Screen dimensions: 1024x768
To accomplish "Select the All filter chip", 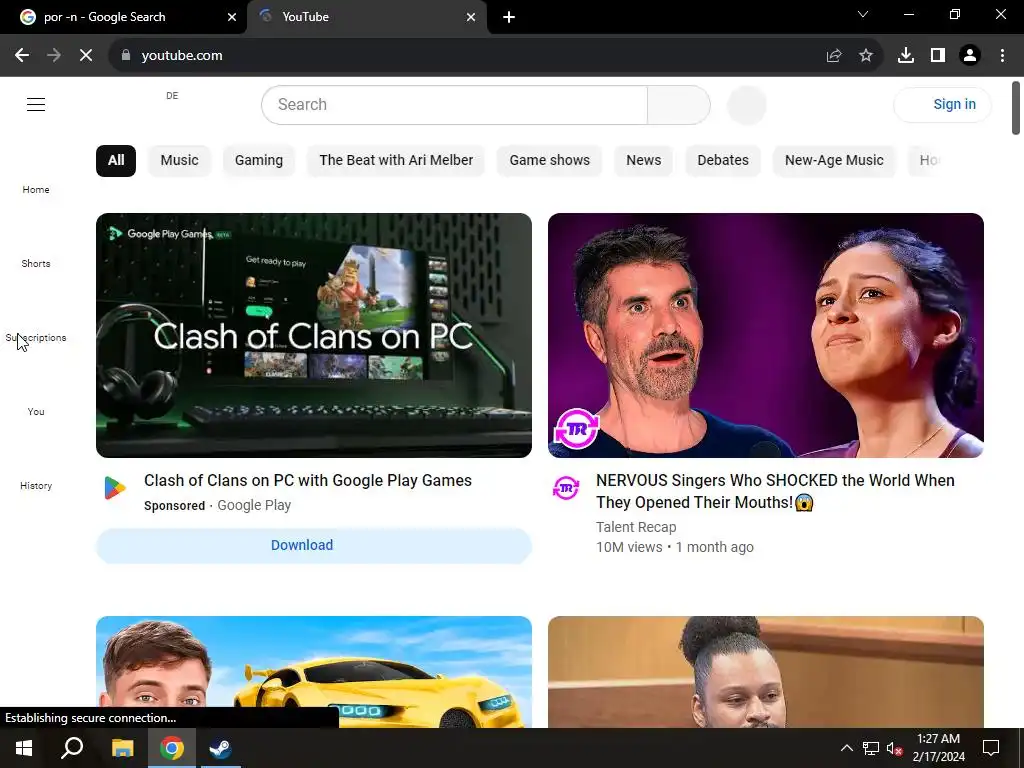I will point(116,161).
